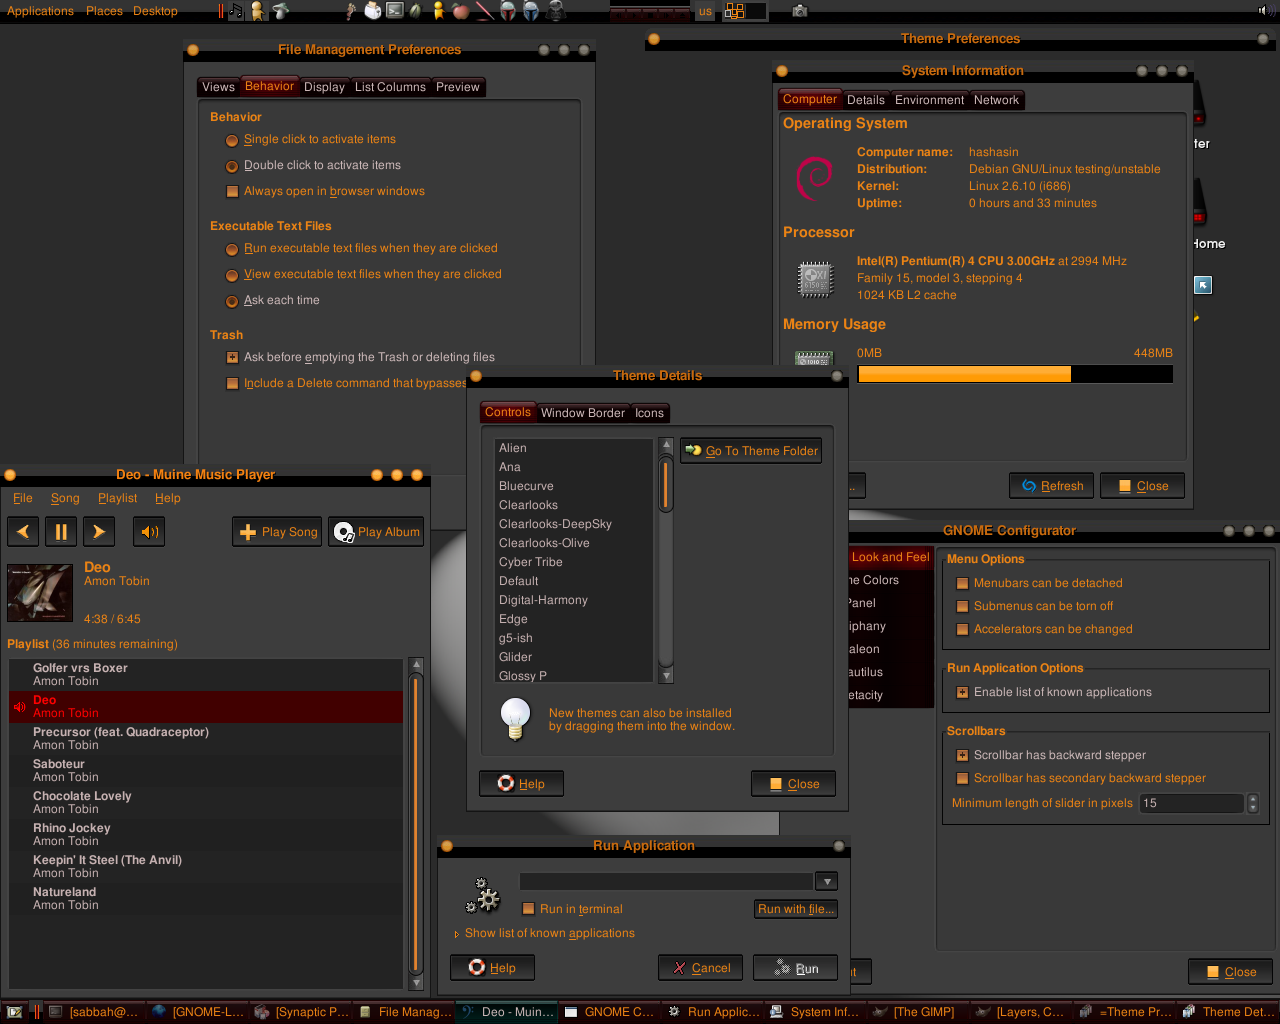
Task: Click the volume speaker icon in system tray
Action: (1263, 10)
